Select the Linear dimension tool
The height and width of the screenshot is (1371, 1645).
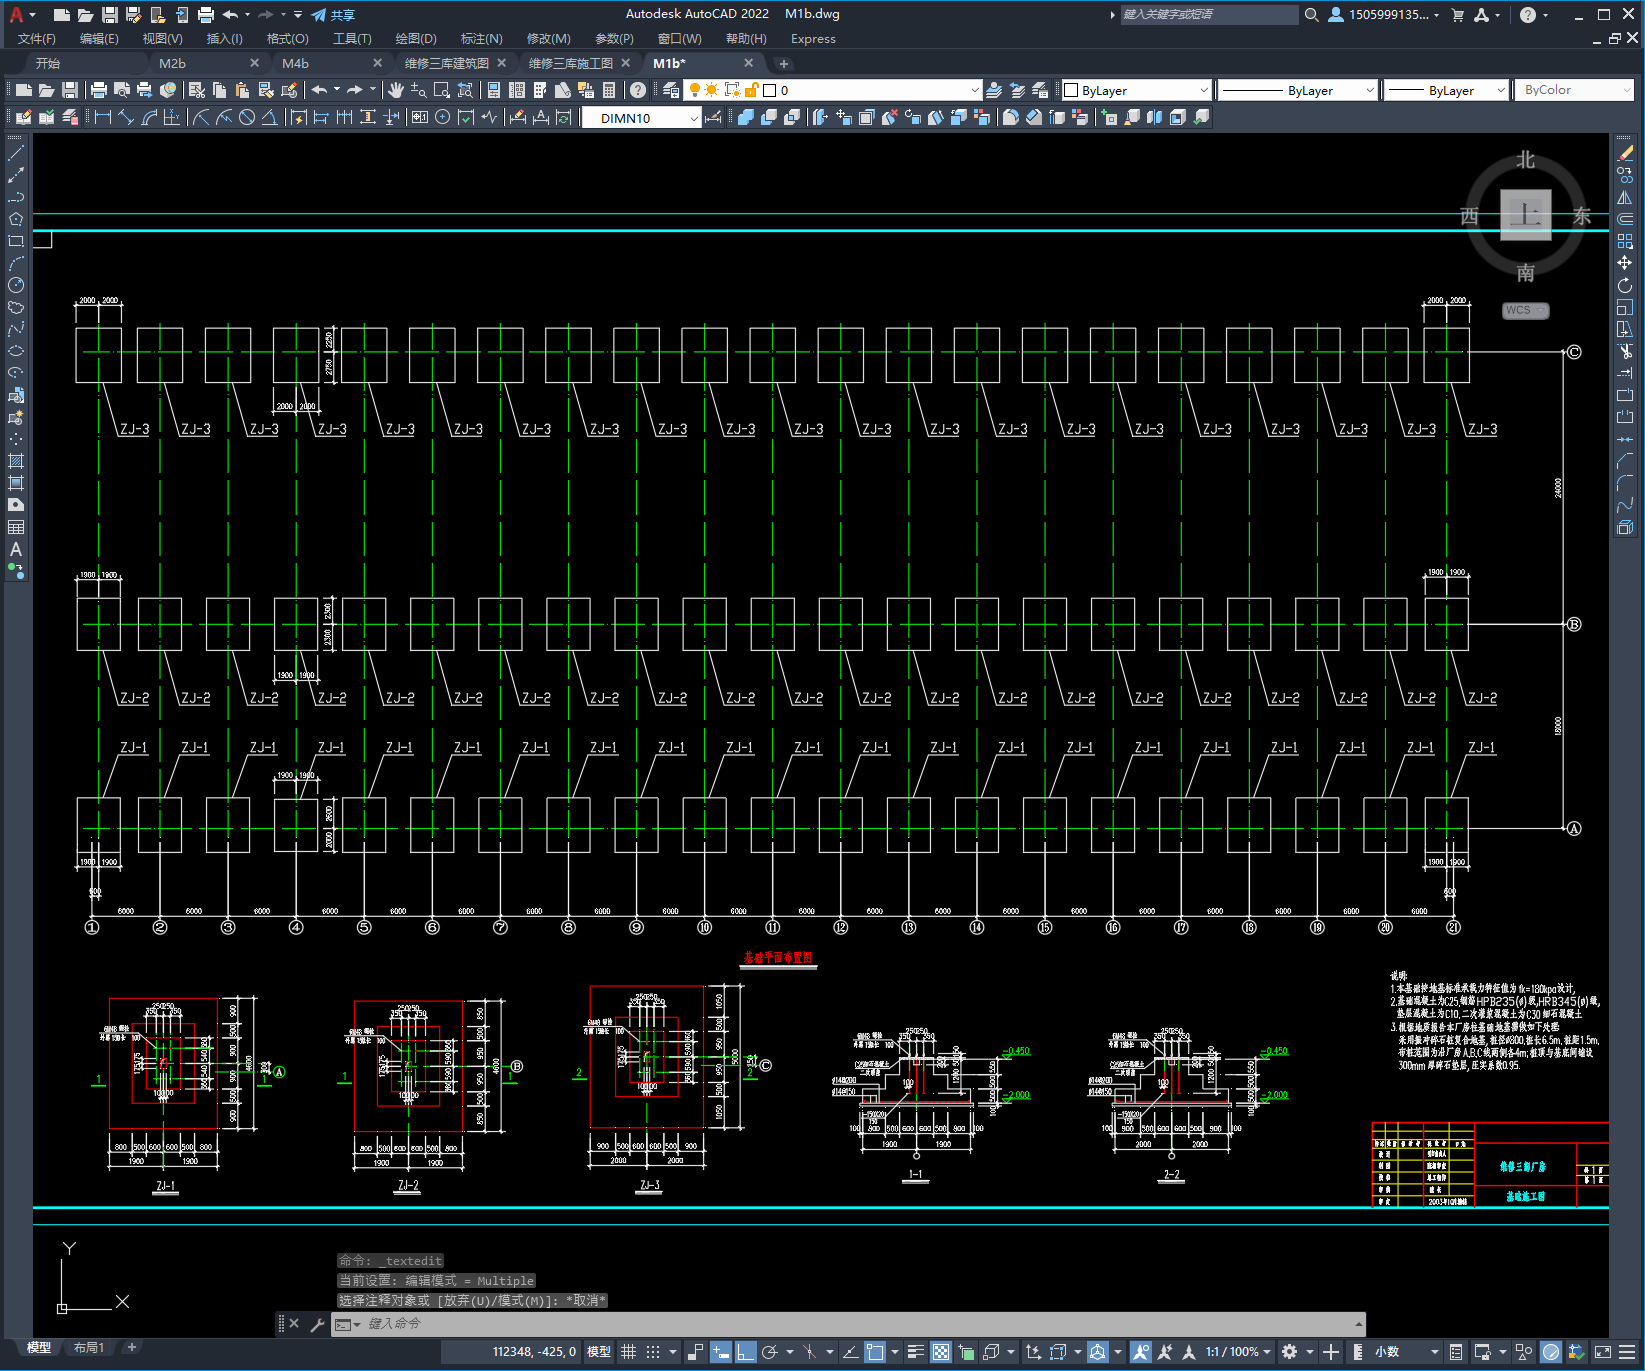[x=102, y=117]
